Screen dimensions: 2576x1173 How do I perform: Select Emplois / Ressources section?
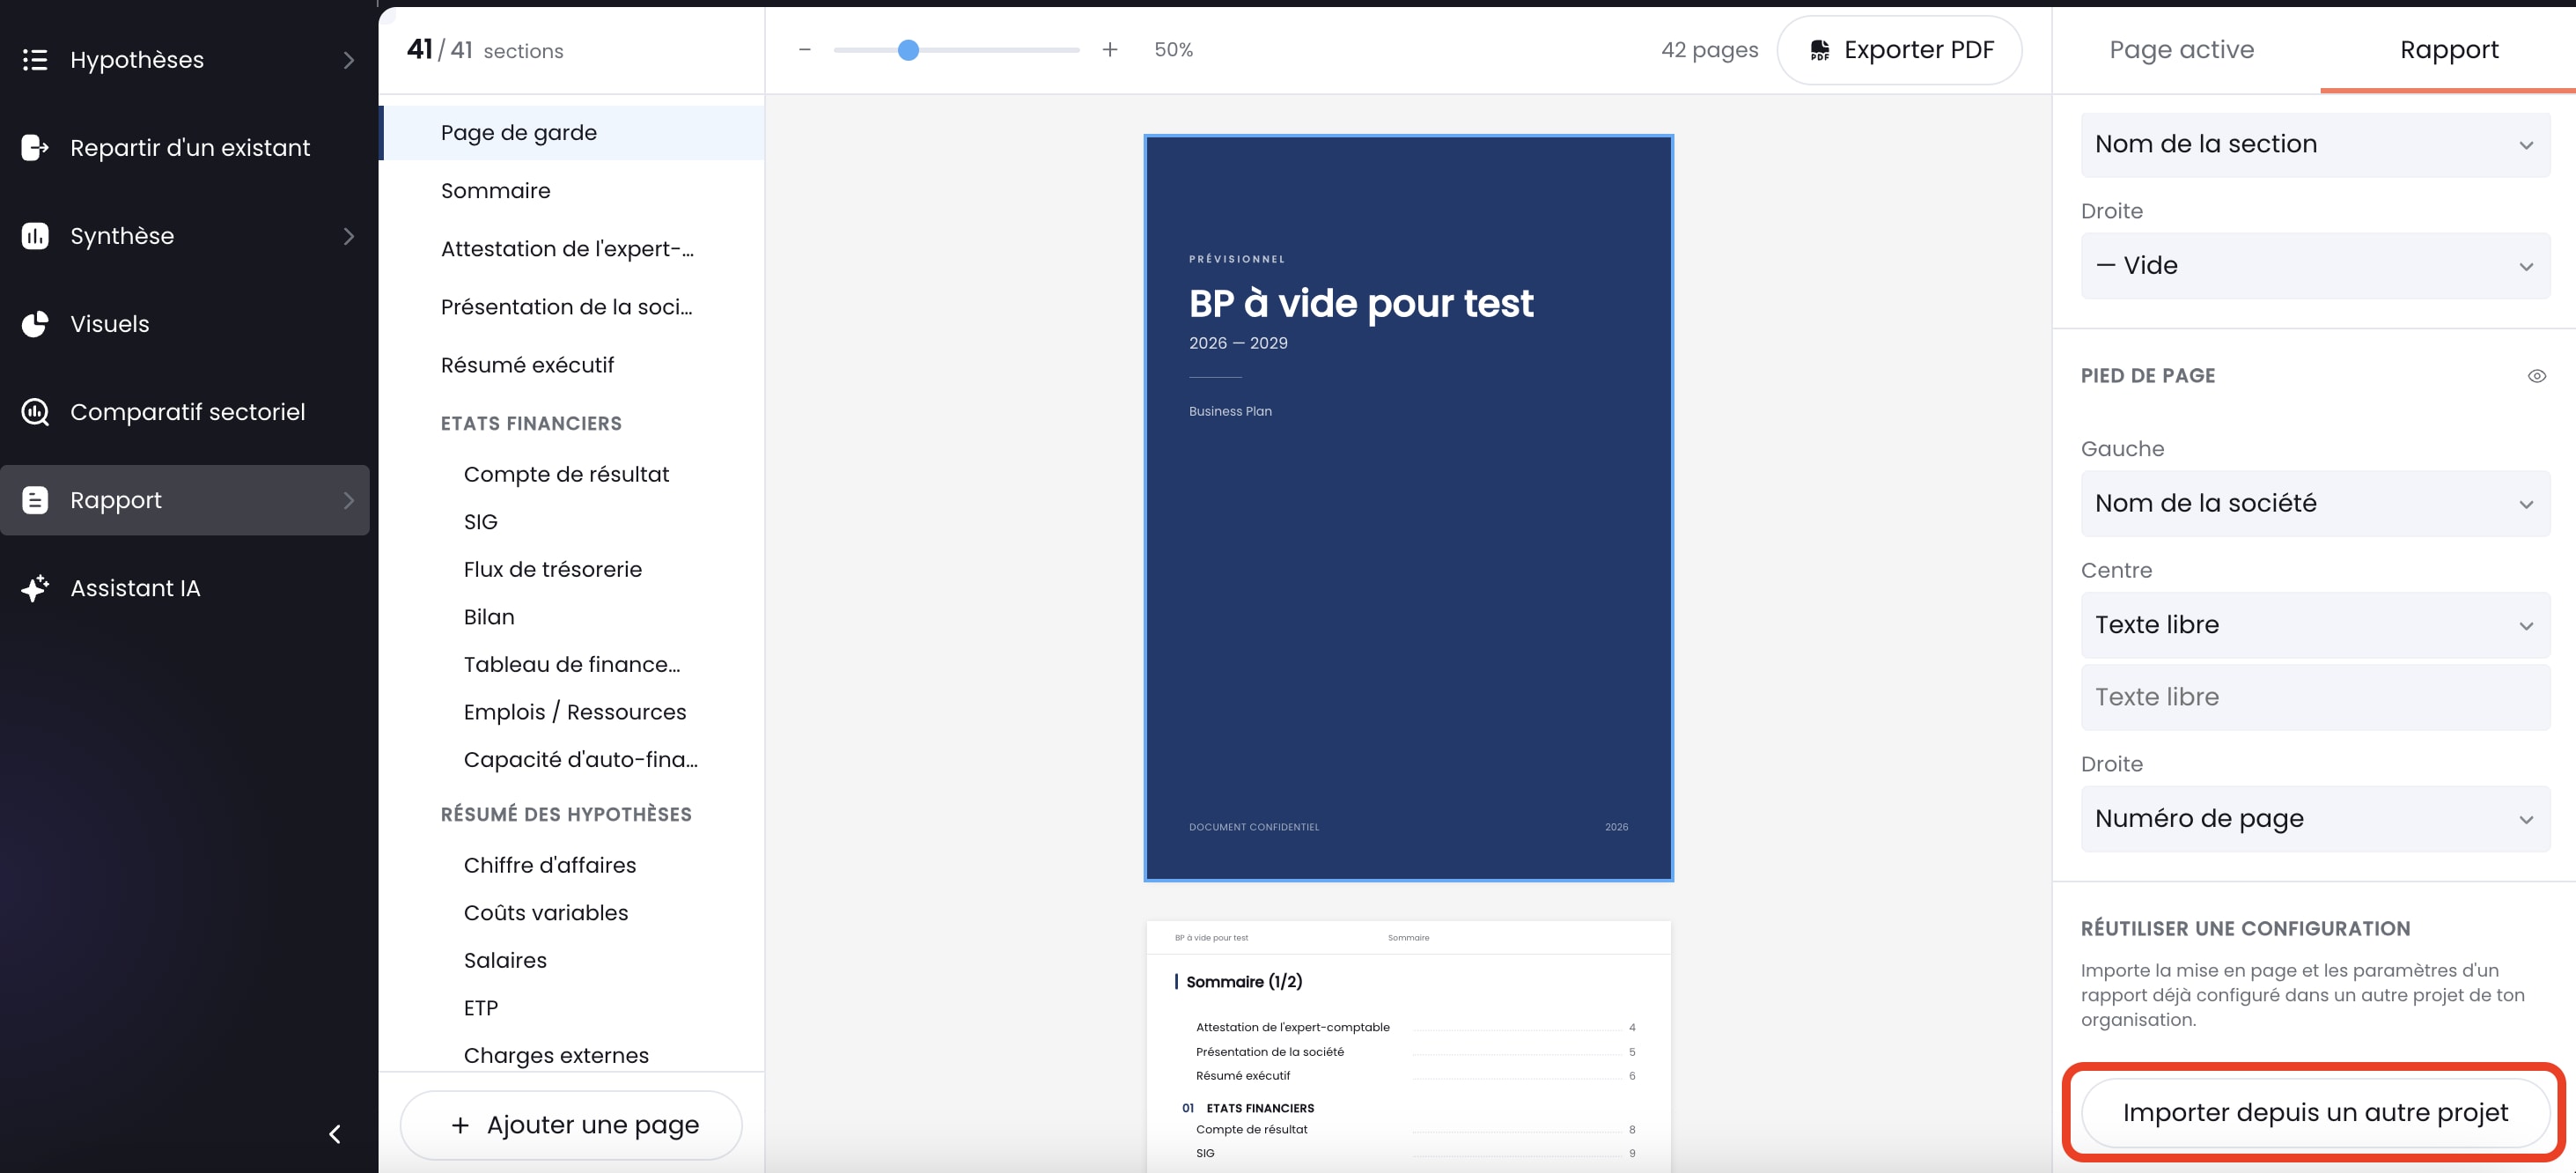pyautogui.click(x=573, y=712)
